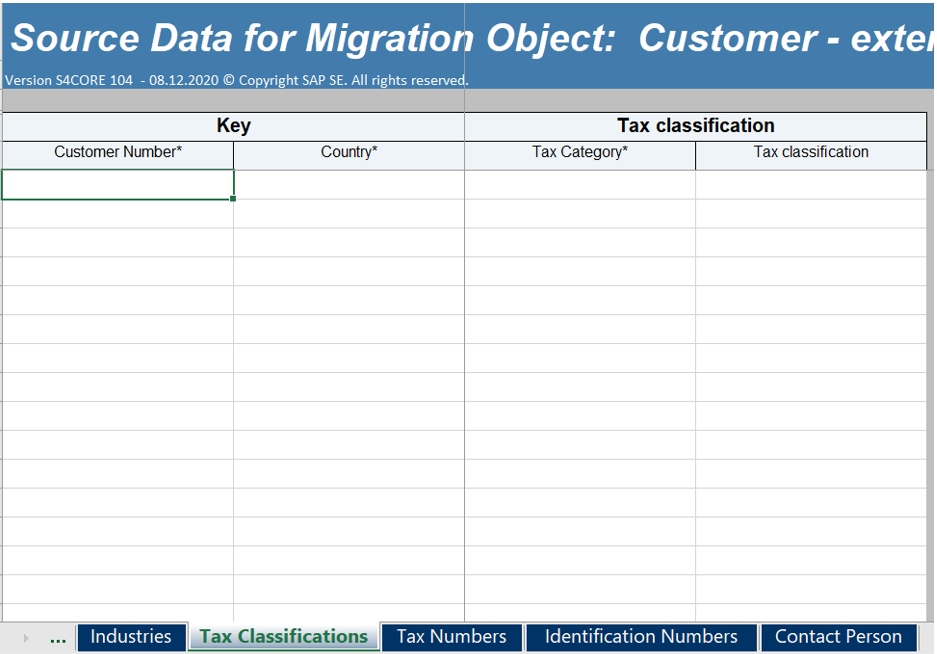Viewport: 937px width, 654px height.
Task: Click the merged Key group header
Action: coord(233,127)
